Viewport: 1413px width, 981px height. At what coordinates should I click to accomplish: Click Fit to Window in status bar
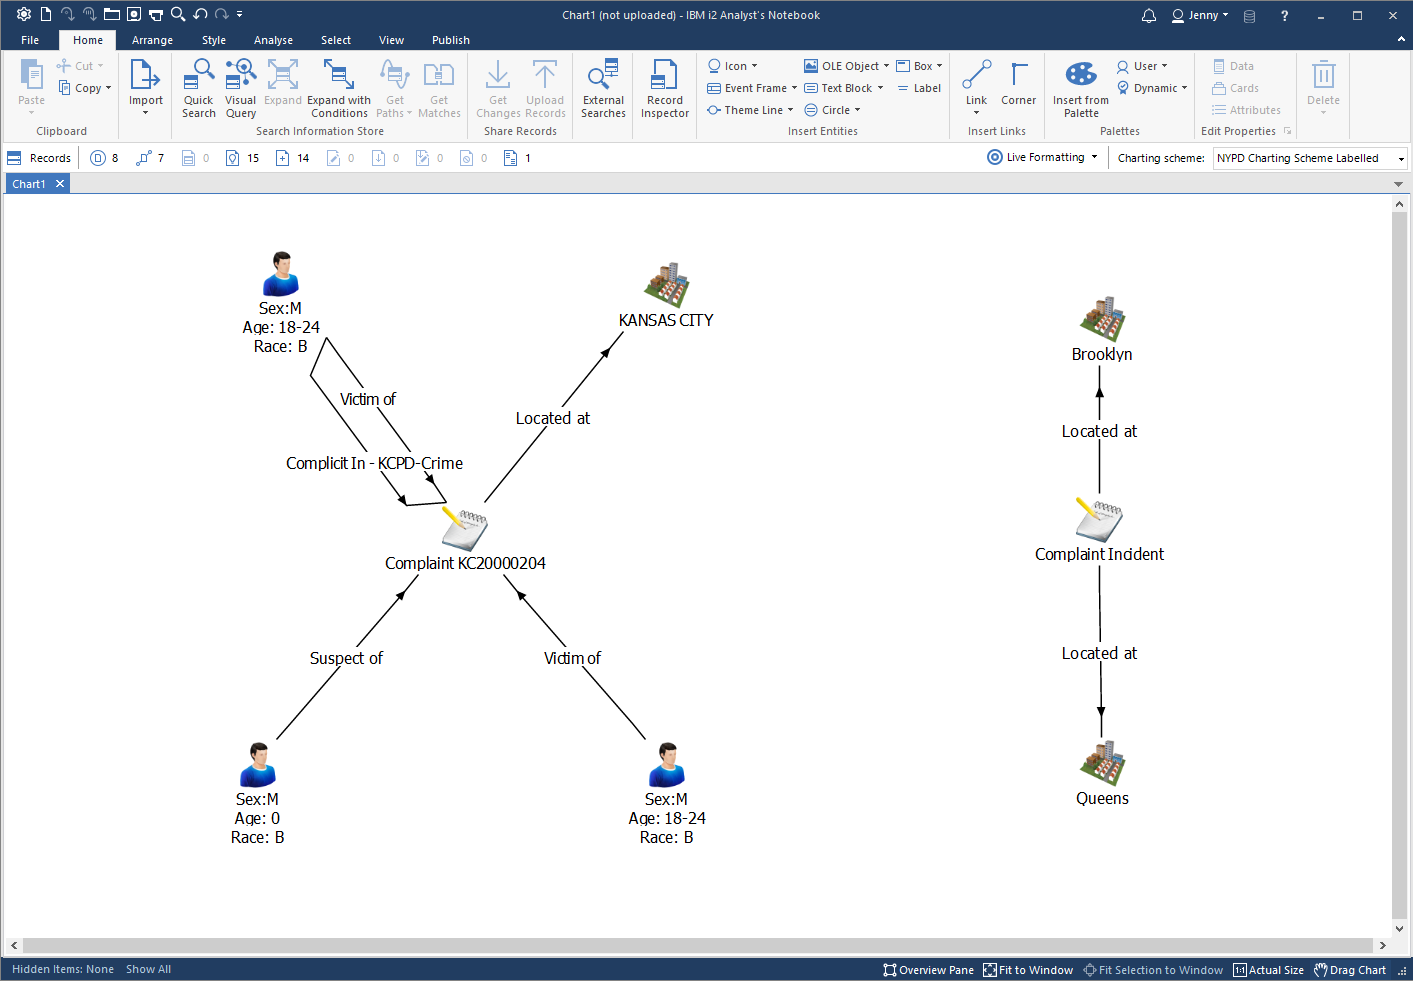point(1028,970)
